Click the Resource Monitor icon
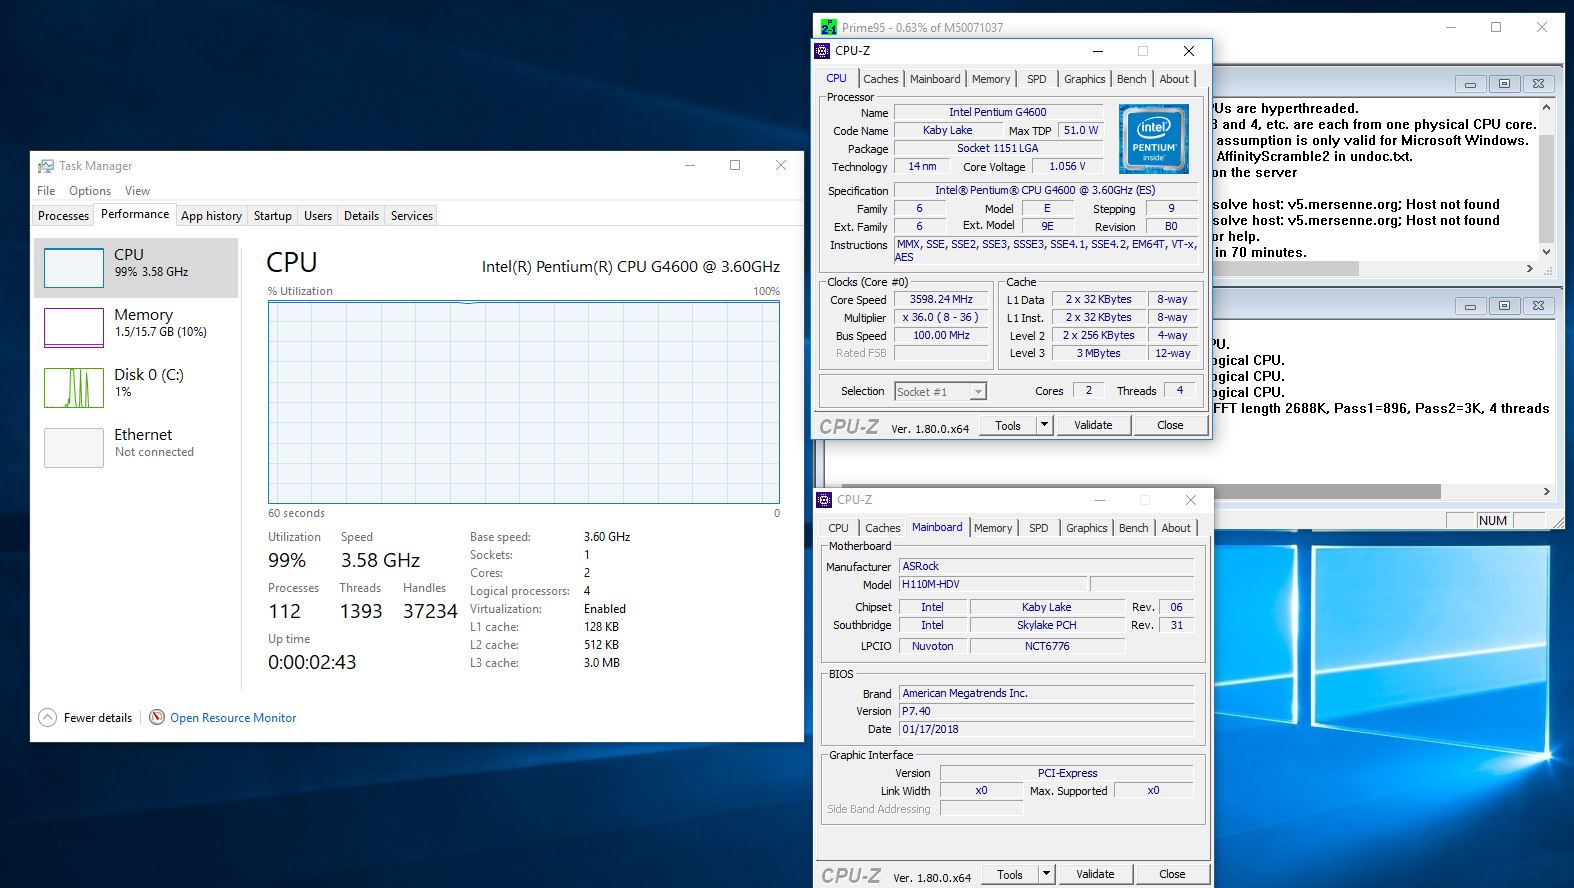The width and height of the screenshot is (1574, 888). (x=157, y=717)
